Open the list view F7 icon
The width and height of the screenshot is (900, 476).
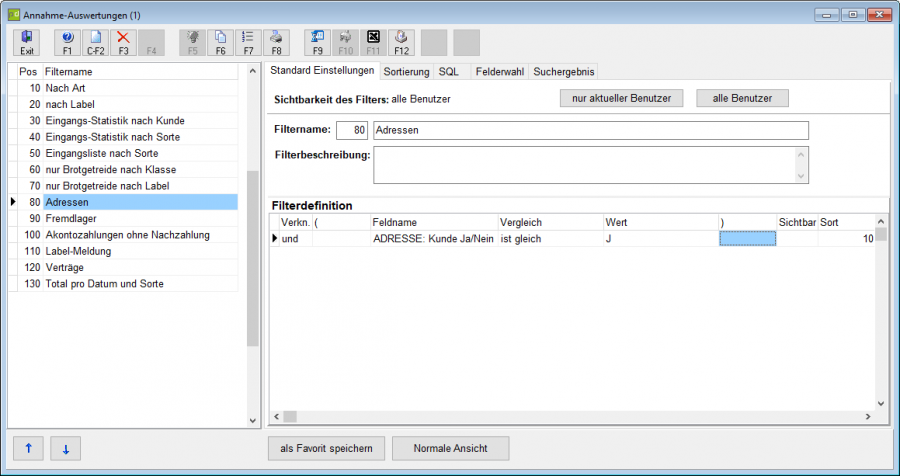(x=249, y=43)
